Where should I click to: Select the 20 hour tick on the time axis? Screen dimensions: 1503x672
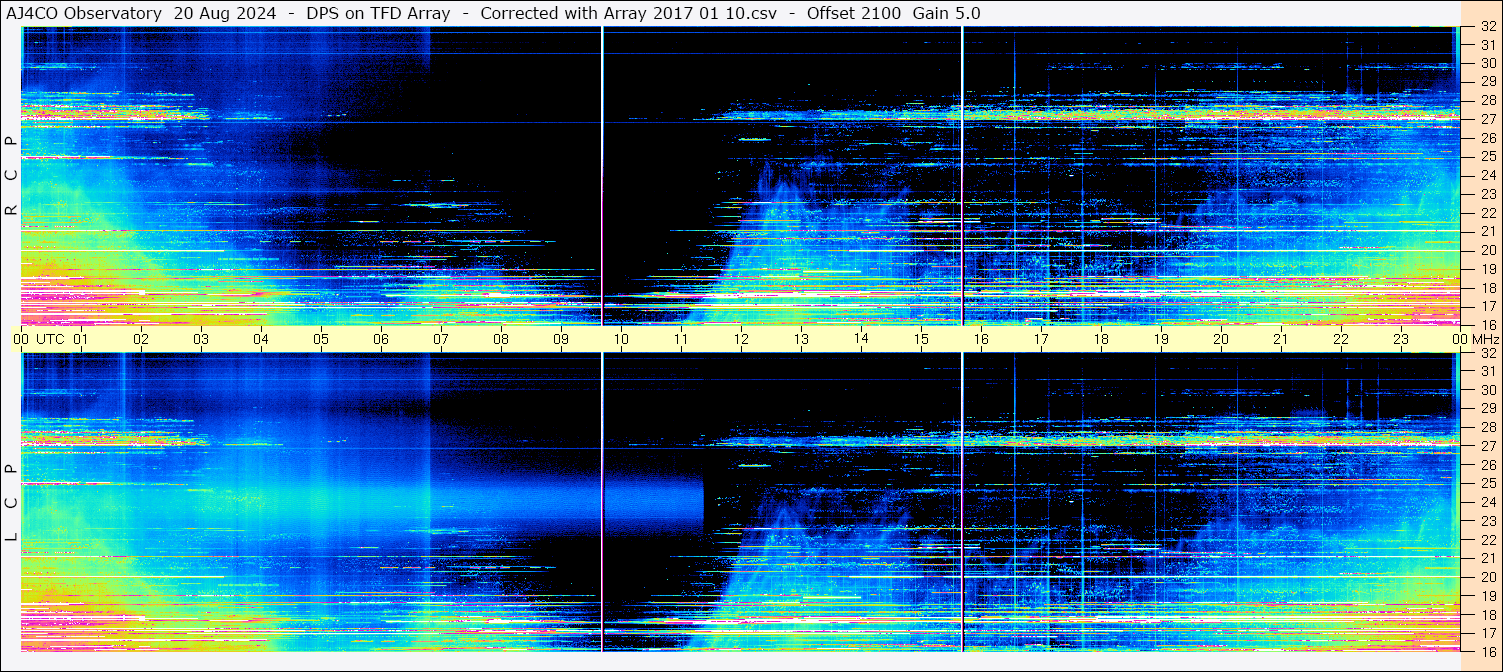point(1221,339)
